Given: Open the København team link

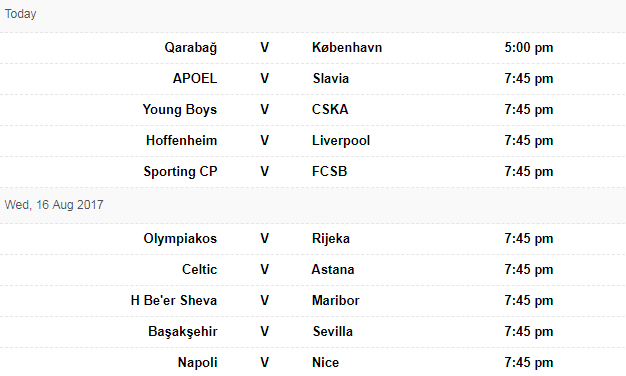Looking at the screenshot, I should [347, 47].
